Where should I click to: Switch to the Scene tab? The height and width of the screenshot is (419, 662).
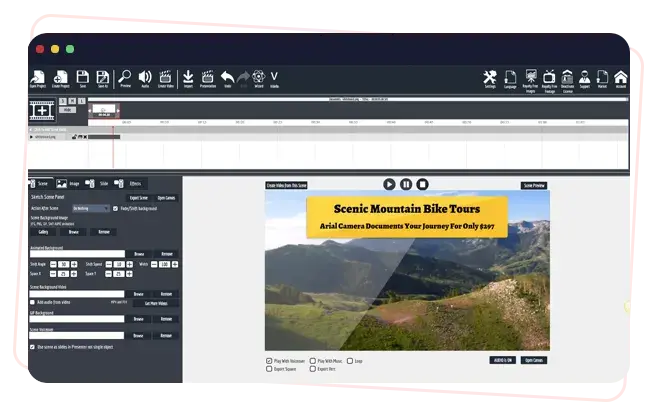39,183
